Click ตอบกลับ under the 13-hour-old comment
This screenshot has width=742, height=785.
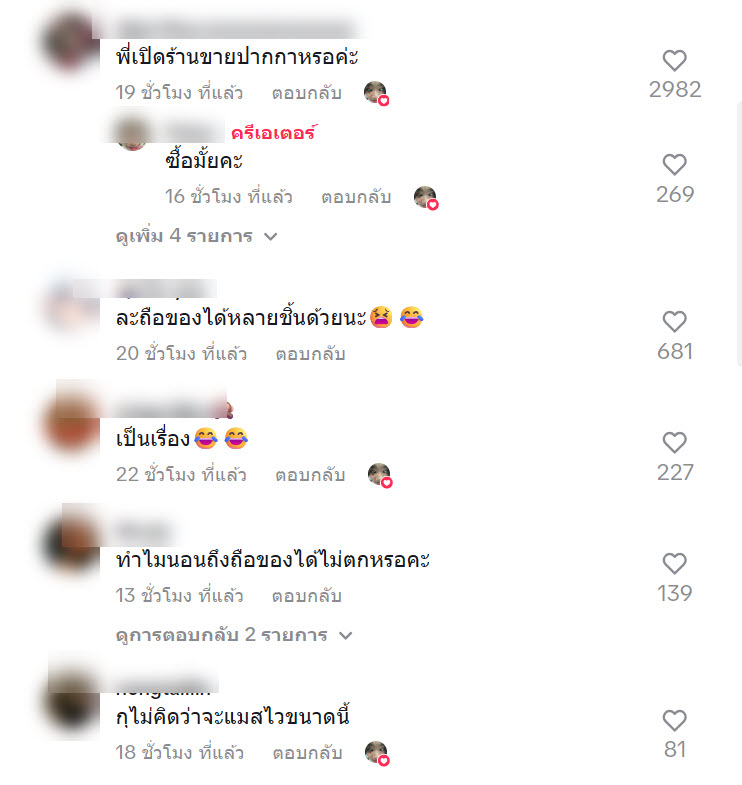(x=306, y=596)
